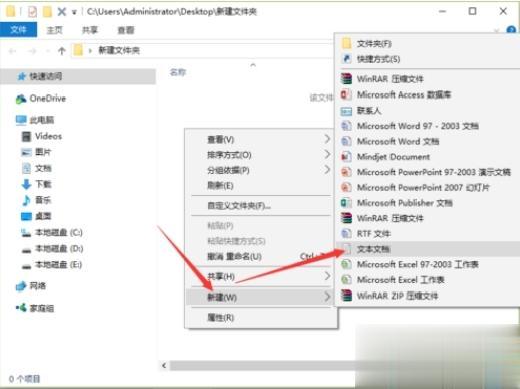Viewport: 520px width, 389px height.
Task: Click the sort chevron above 名称 column
Action: click(253, 65)
